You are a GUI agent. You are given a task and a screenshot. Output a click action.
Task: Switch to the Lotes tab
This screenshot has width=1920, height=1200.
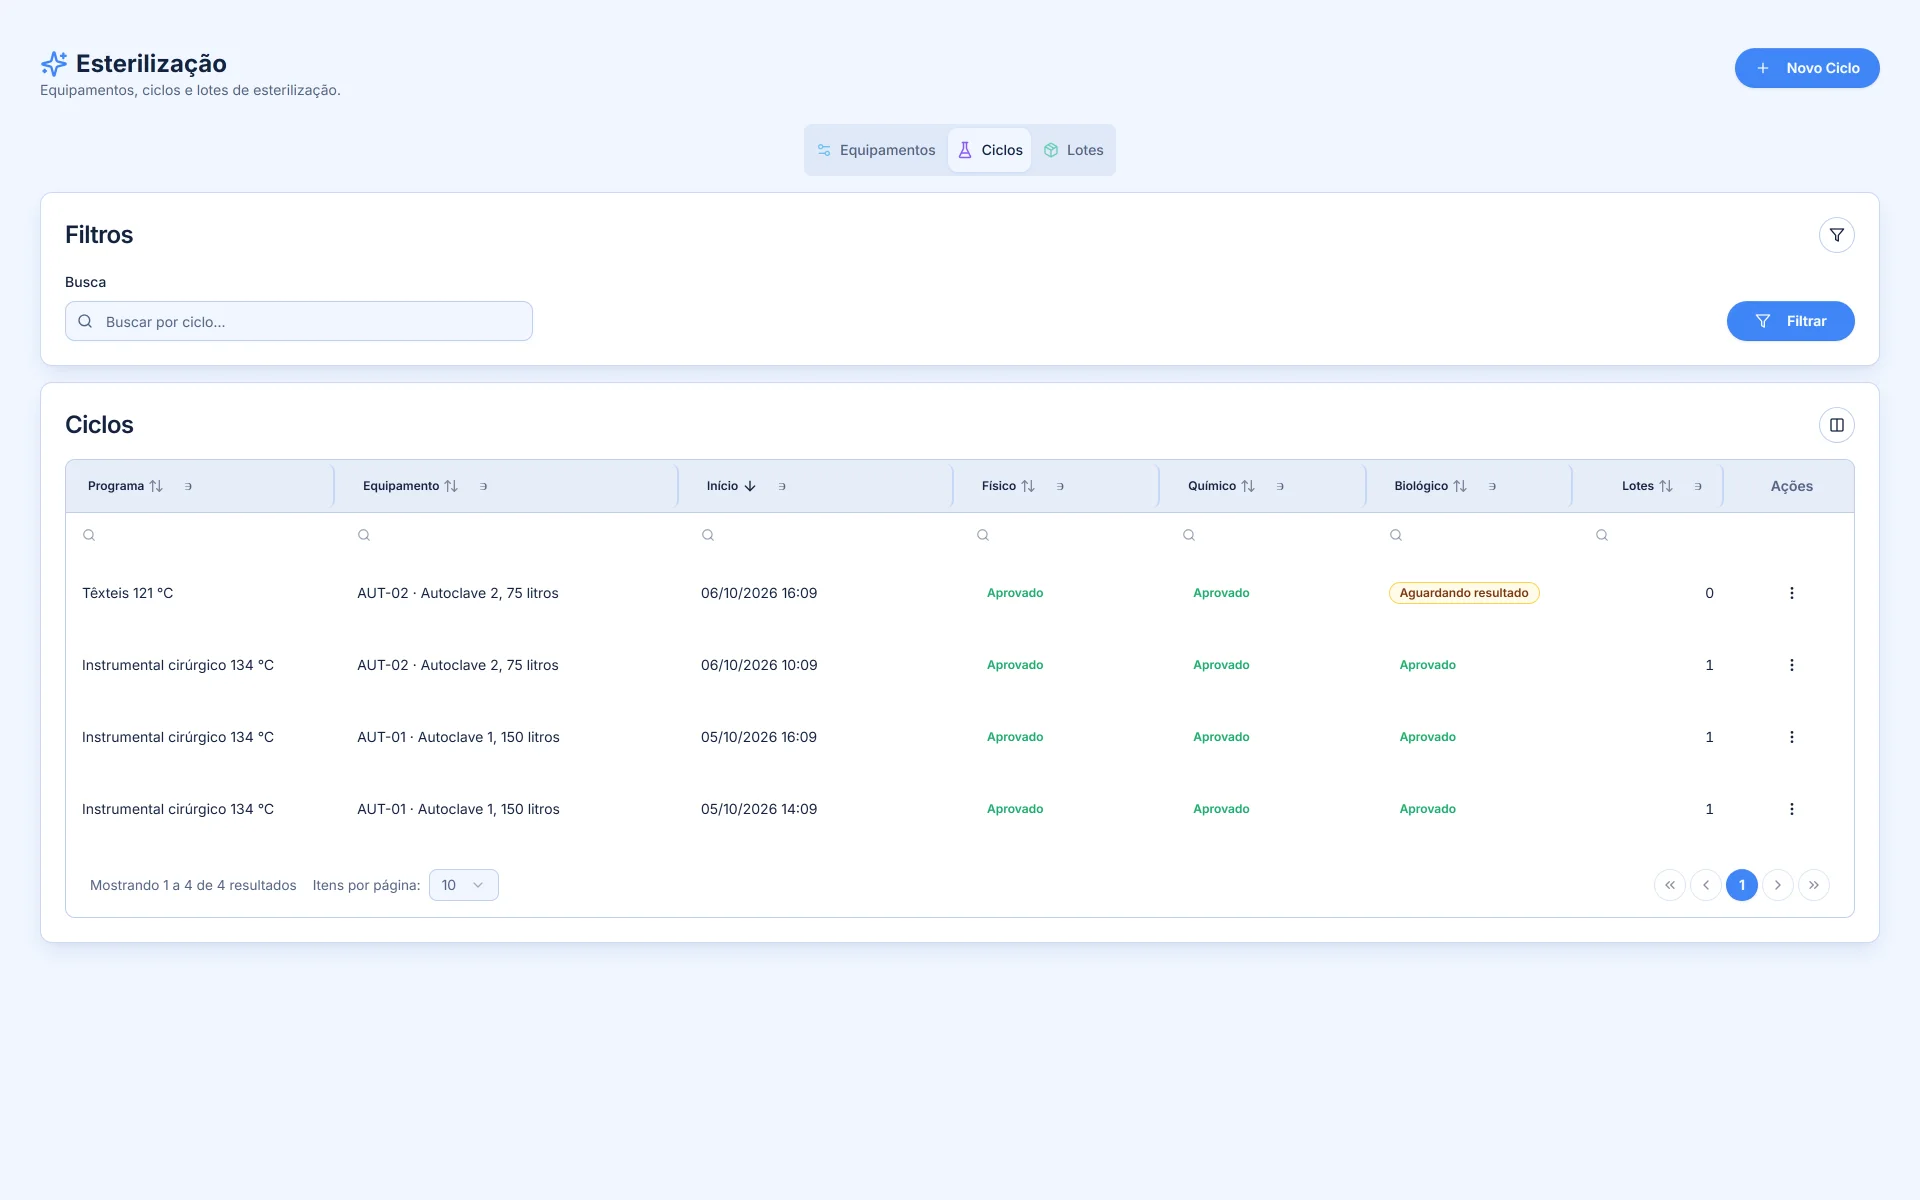pyautogui.click(x=1073, y=150)
